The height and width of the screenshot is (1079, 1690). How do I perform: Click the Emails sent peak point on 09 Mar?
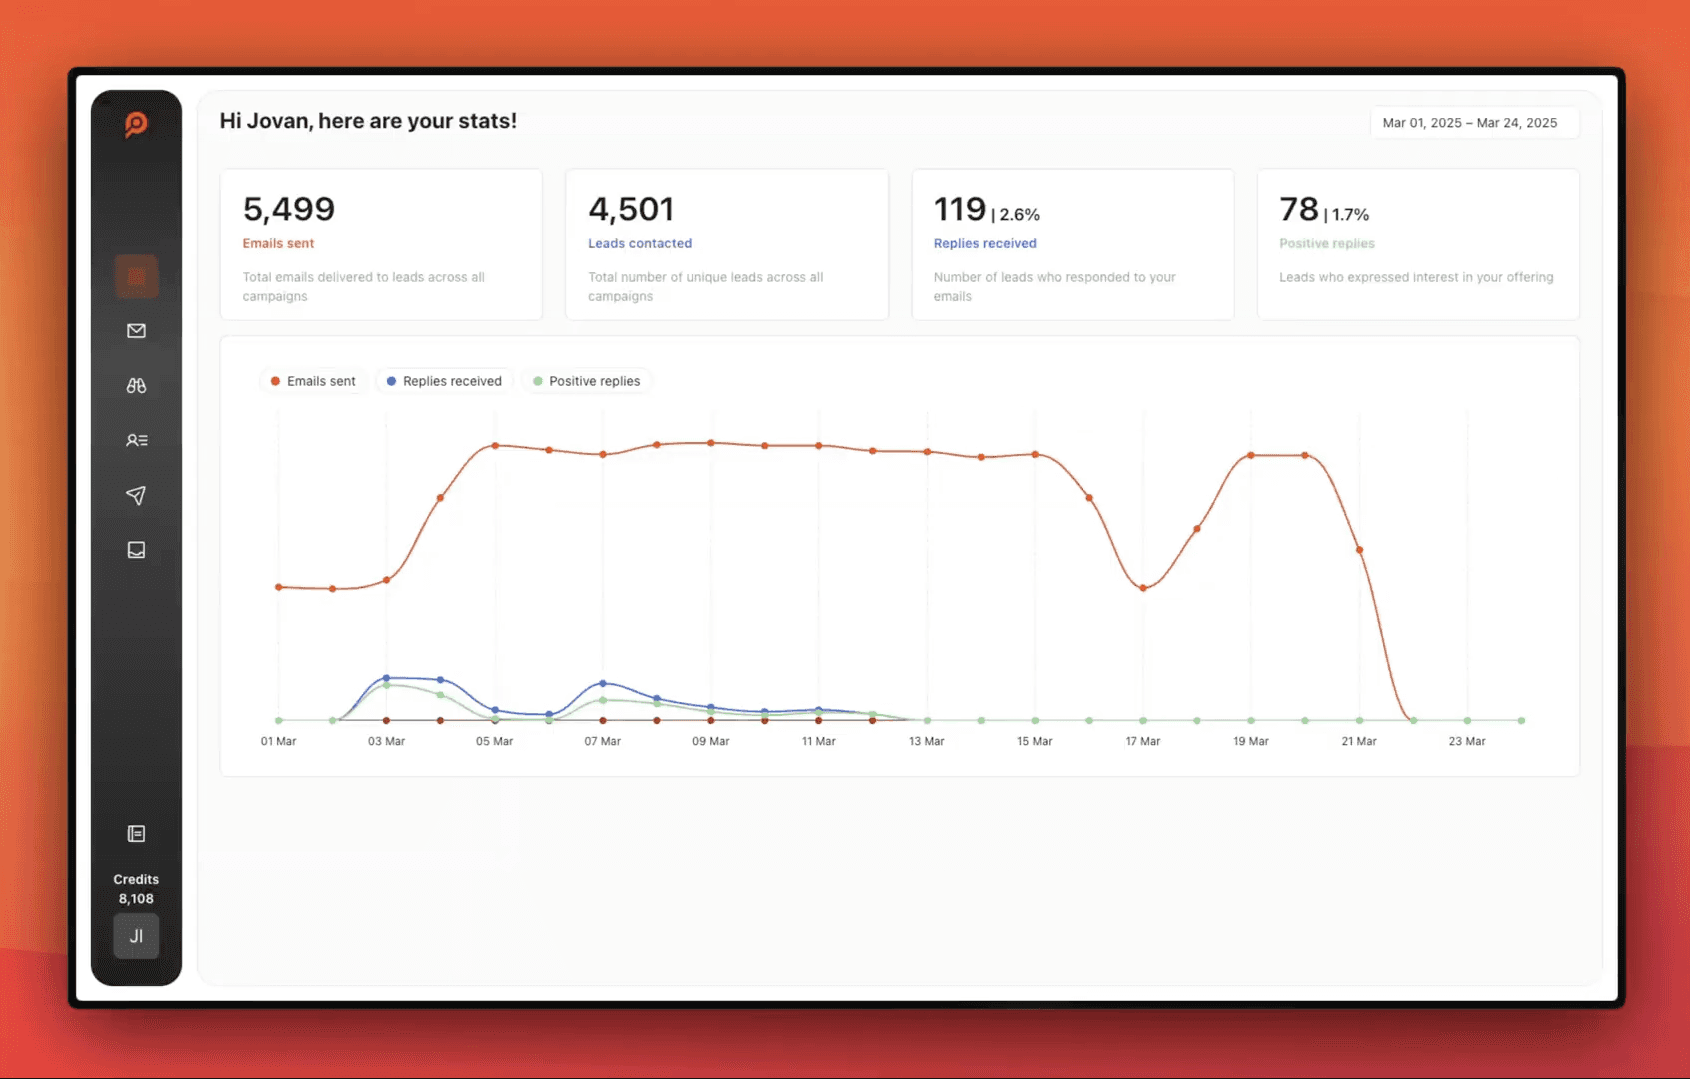[x=711, y=443]
